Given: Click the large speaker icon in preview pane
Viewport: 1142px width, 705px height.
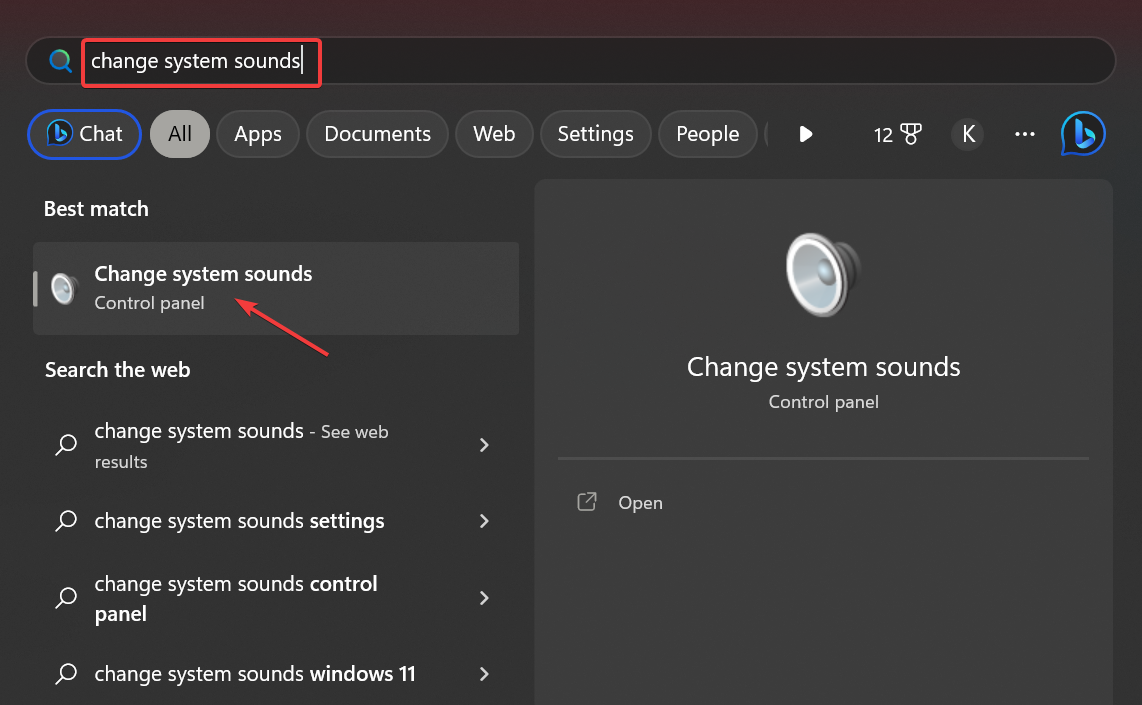Looking at the screenshot, I should point(823,275).
